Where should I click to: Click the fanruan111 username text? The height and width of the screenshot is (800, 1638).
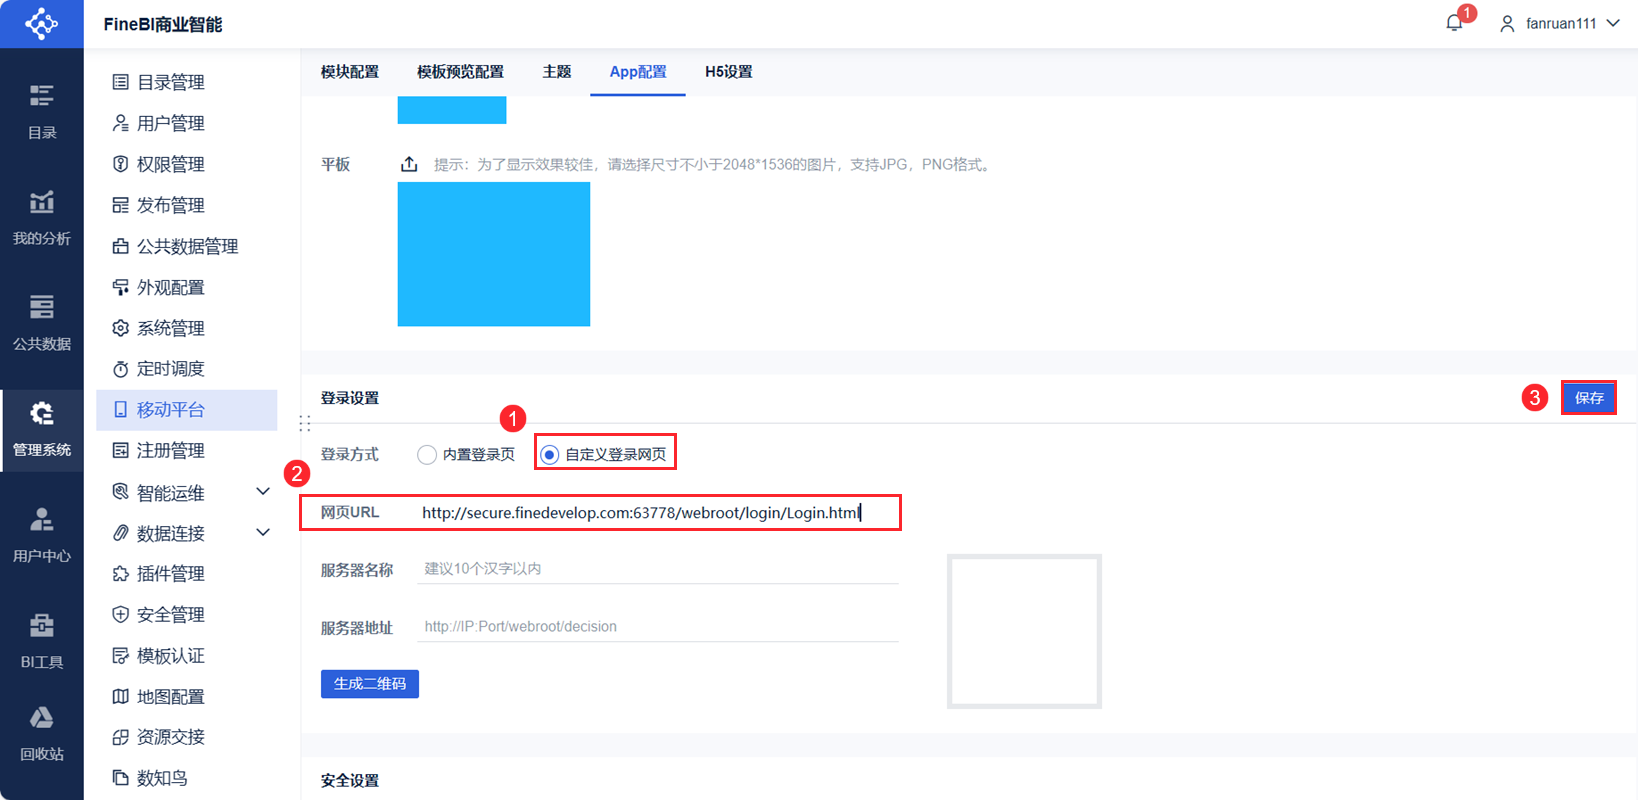[x=1561, y=23]
